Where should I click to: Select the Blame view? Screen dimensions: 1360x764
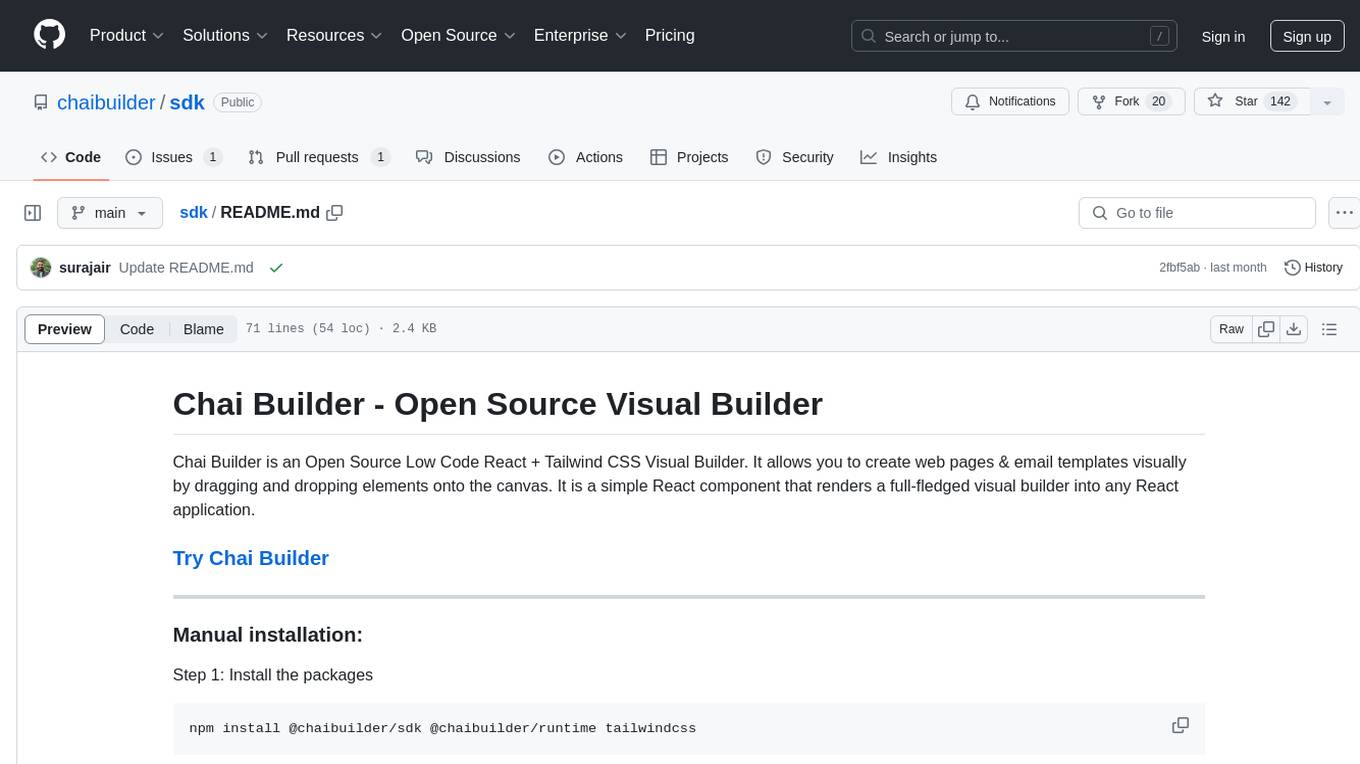[203, 329]
